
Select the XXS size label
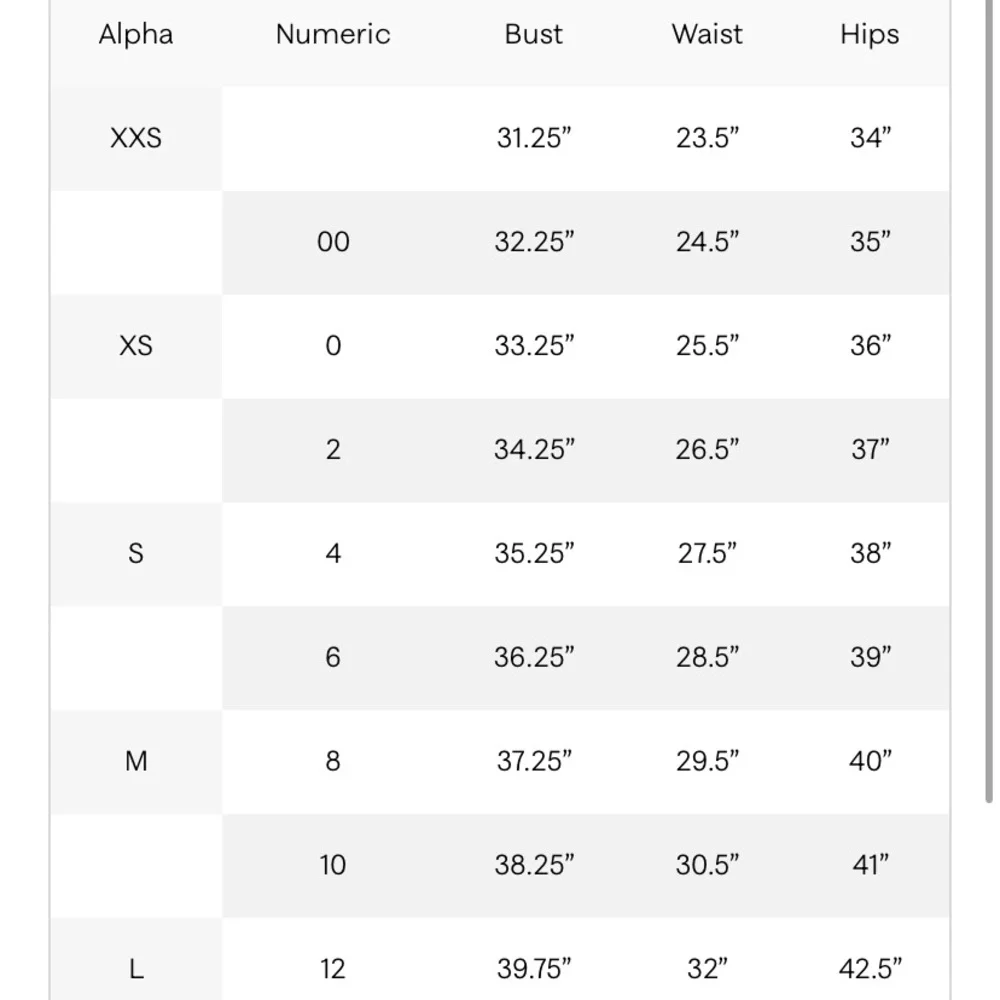pos(136,138)
